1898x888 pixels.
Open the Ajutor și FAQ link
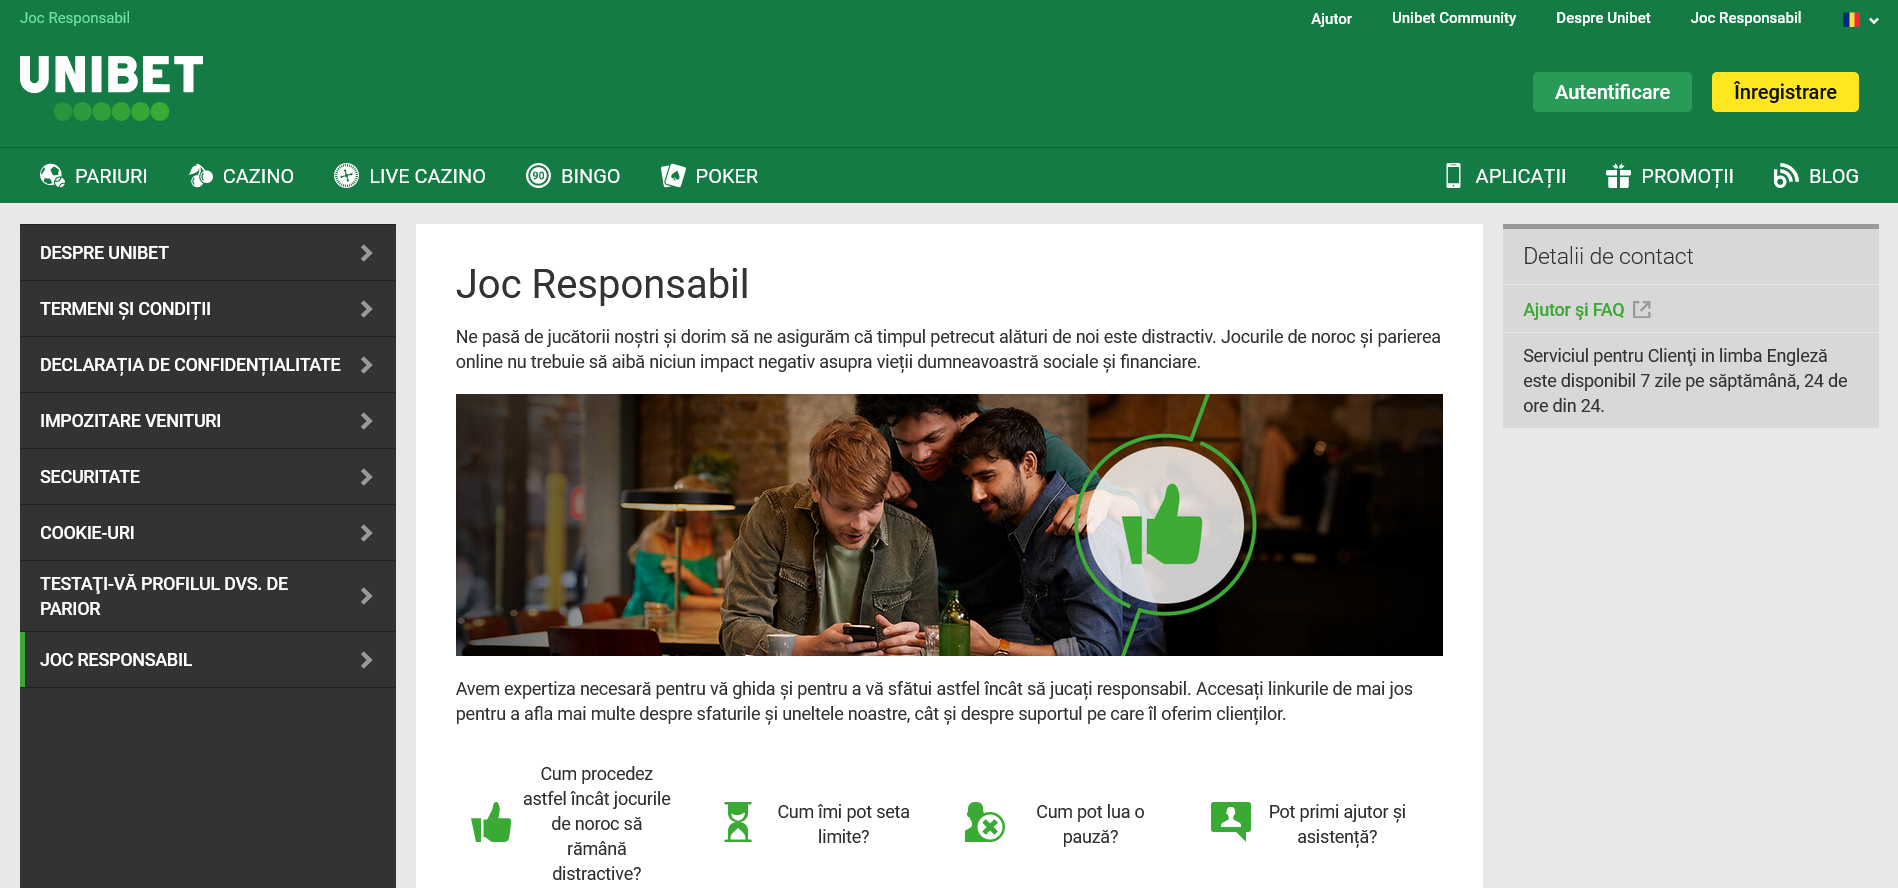pos(1573,310)
